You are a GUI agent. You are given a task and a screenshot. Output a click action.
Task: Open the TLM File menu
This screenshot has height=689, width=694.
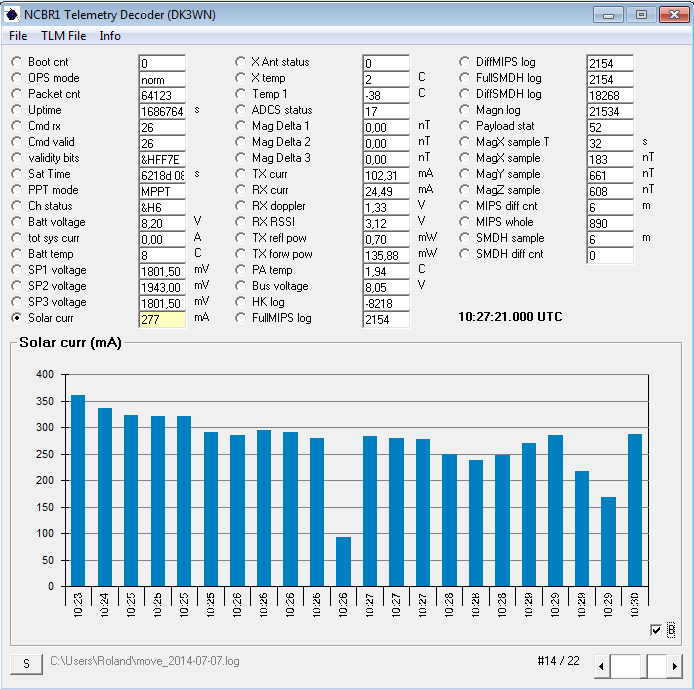[x=63, y=36]
